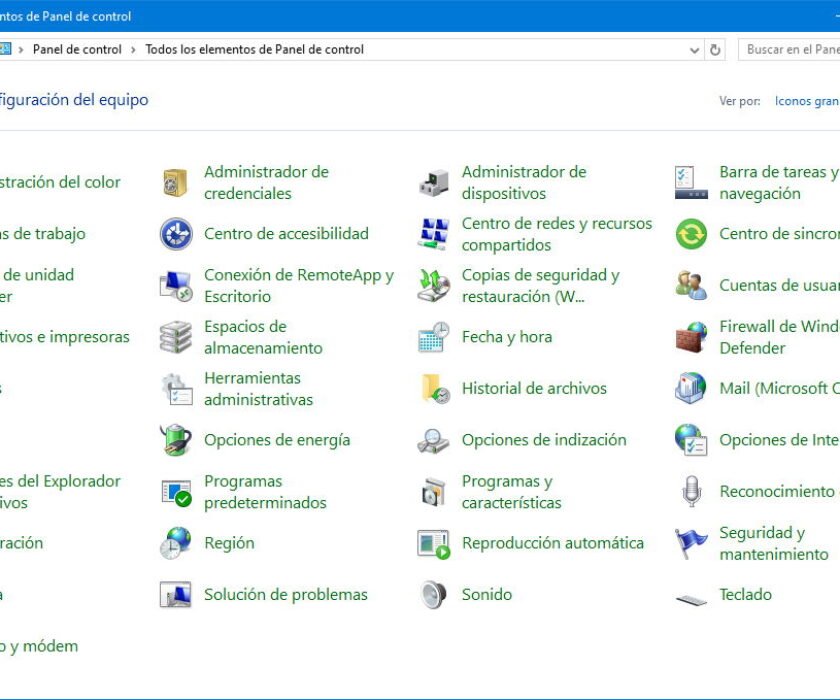840x700 pixels.
Task: Open the Herramientas administrativas icon
Action: (x=176, y=389)
